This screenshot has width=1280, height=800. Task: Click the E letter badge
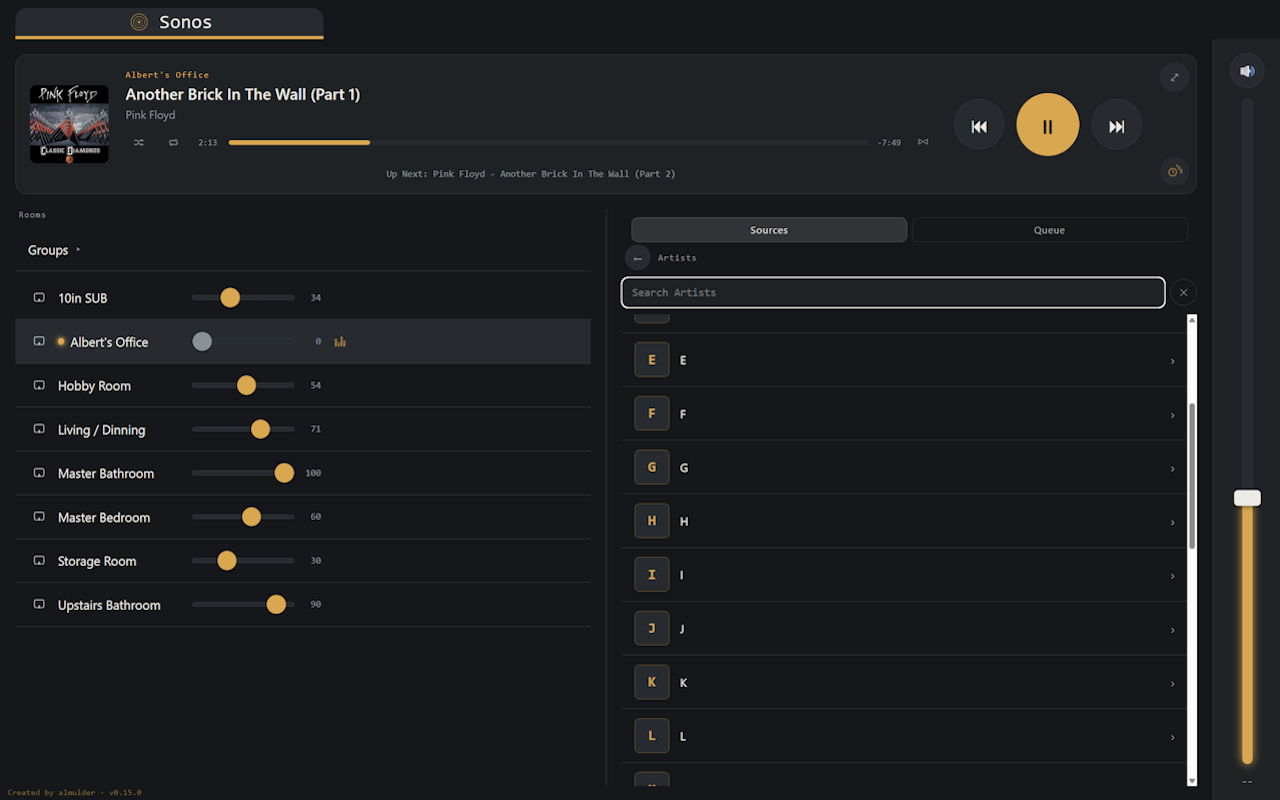tap(652, 360)
